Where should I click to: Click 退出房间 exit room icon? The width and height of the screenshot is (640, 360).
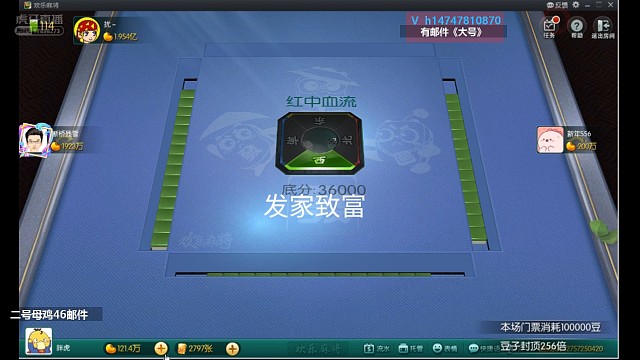pyautogui.click(x=603, y=28)
